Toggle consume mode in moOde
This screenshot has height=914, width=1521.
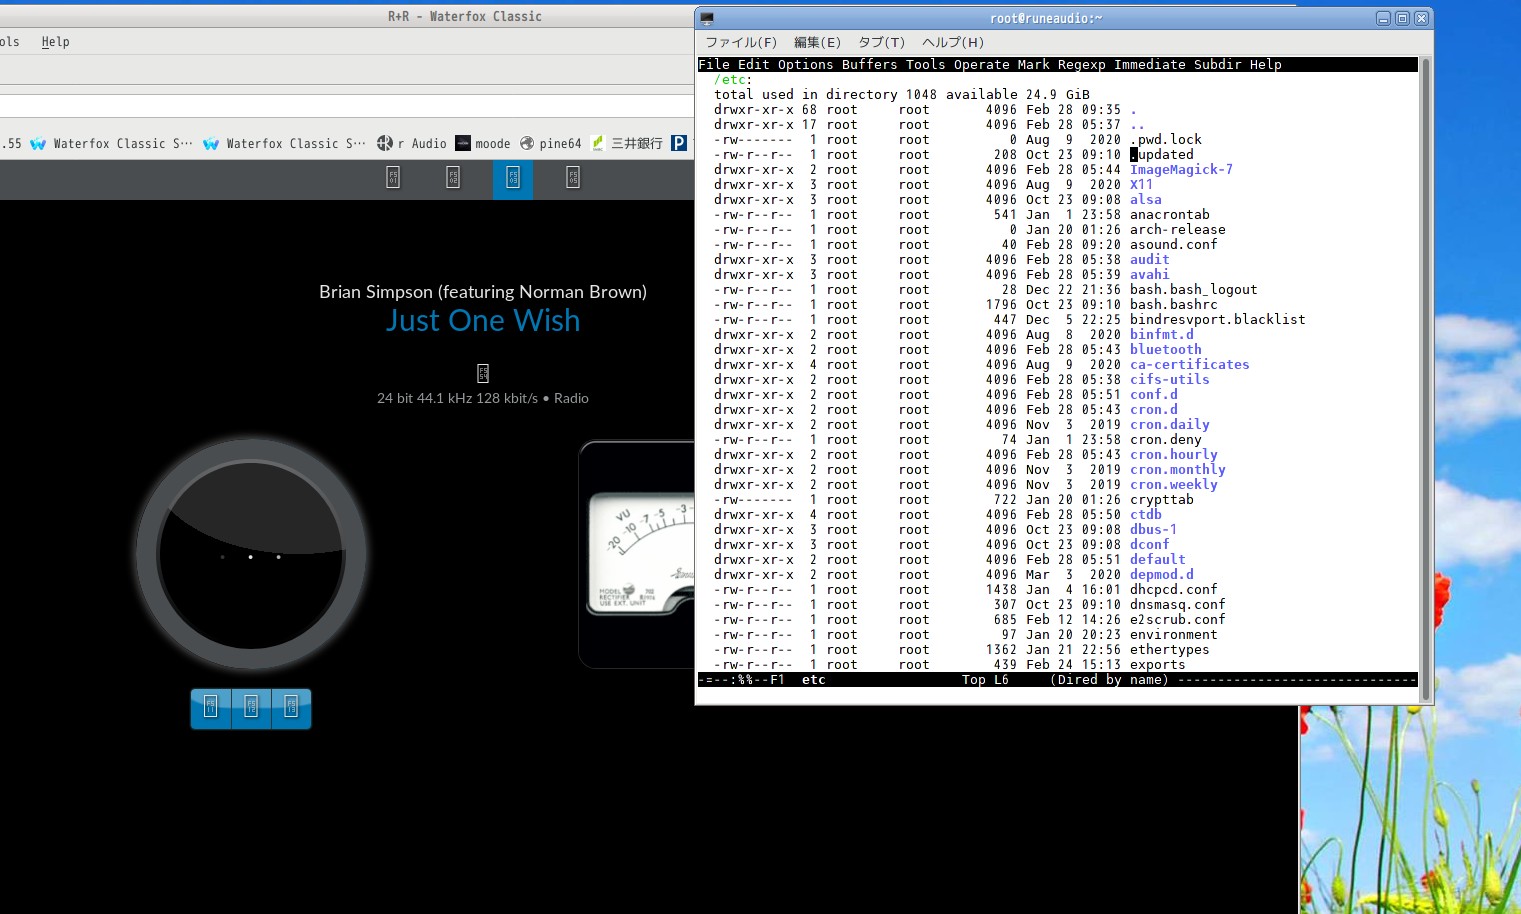[x=290, y=707]
